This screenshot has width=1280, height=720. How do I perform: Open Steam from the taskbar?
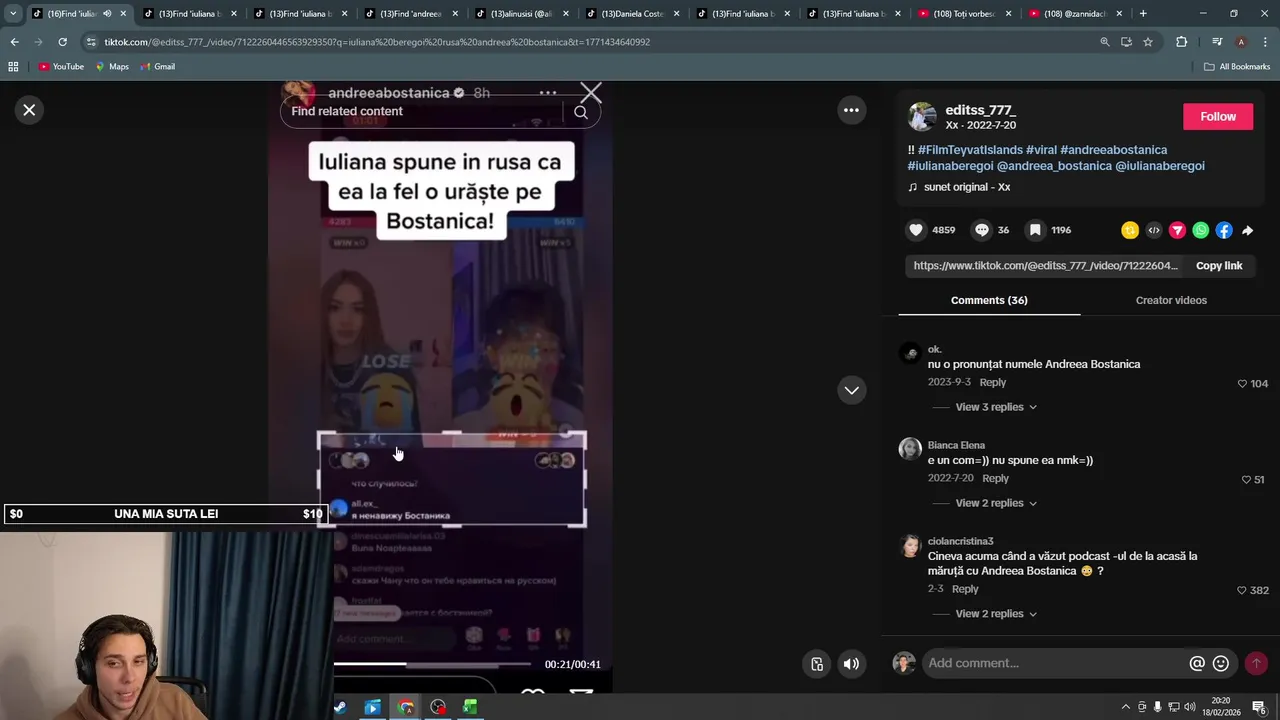point(340,707)
